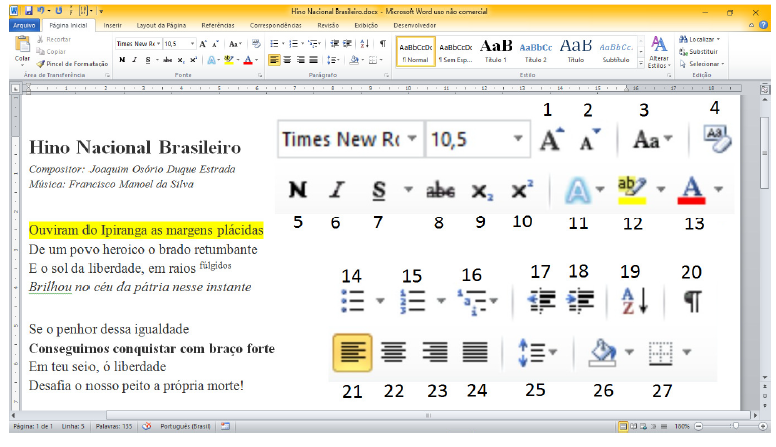Click the small ribbon's text effects glowing A icon
The height and width of the screenshot is (447, 776).
(x=211, y=60)
